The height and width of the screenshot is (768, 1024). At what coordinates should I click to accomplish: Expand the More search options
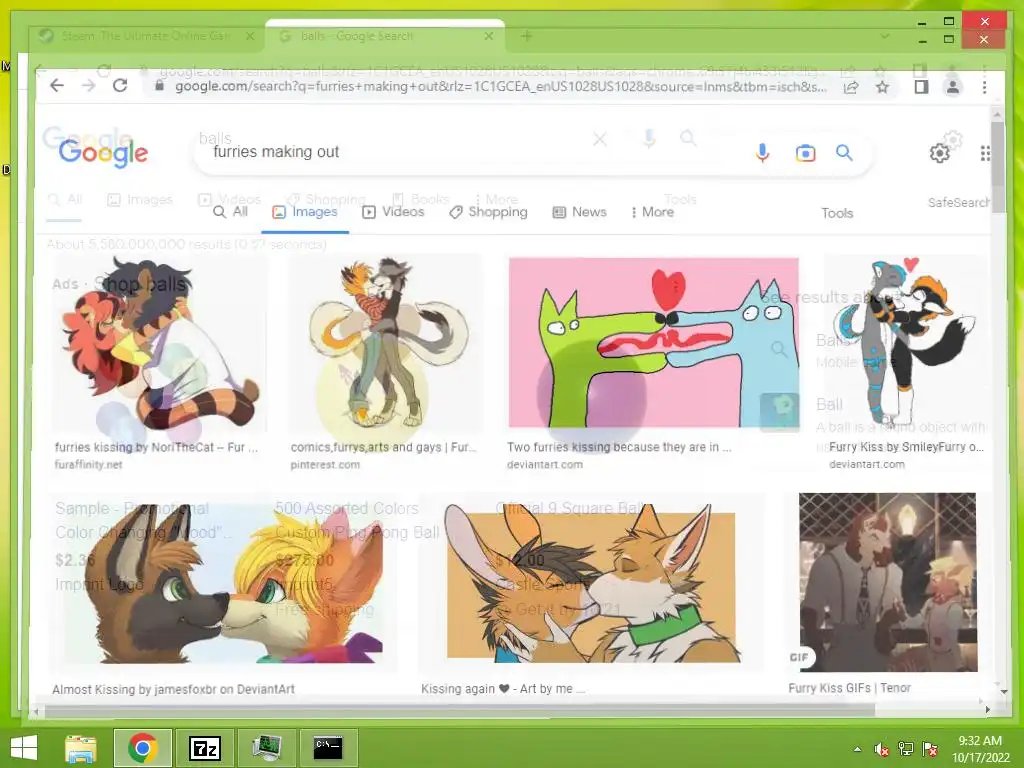[652, 212]
